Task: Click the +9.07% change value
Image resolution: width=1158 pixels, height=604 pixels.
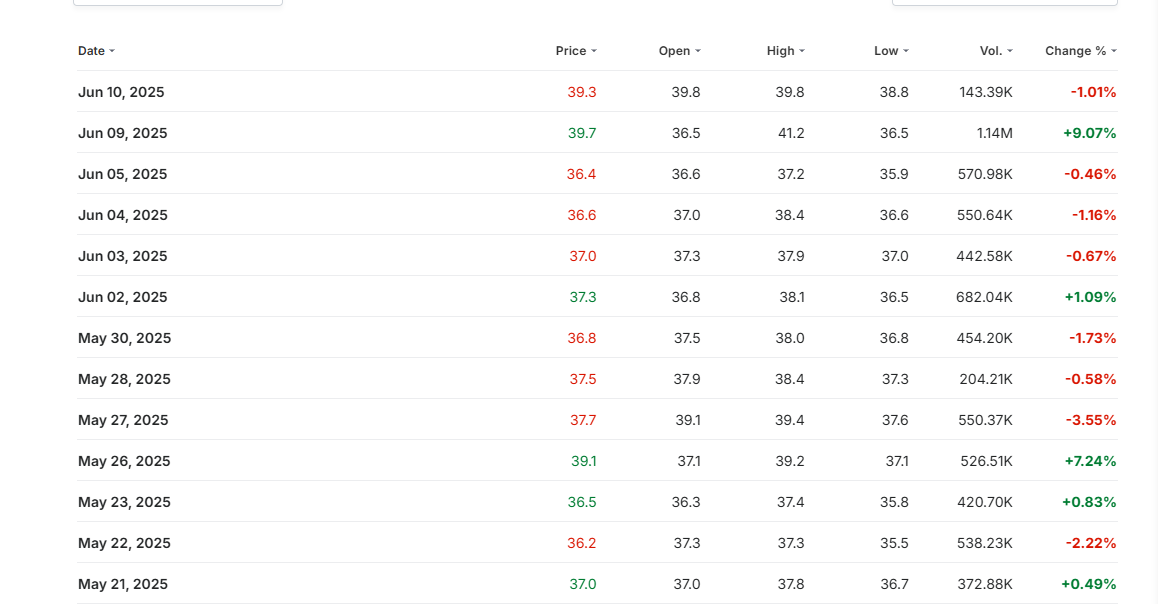Action: (x=1089, y=133)
